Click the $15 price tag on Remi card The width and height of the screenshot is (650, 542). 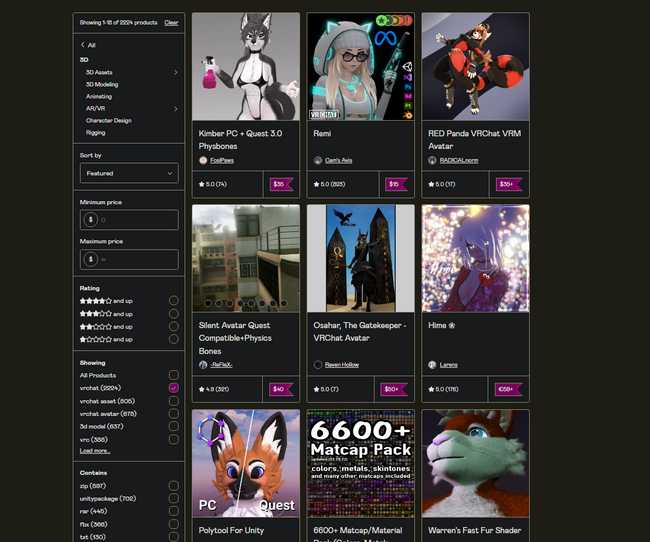pyautogui.click(x=395, y=184)
